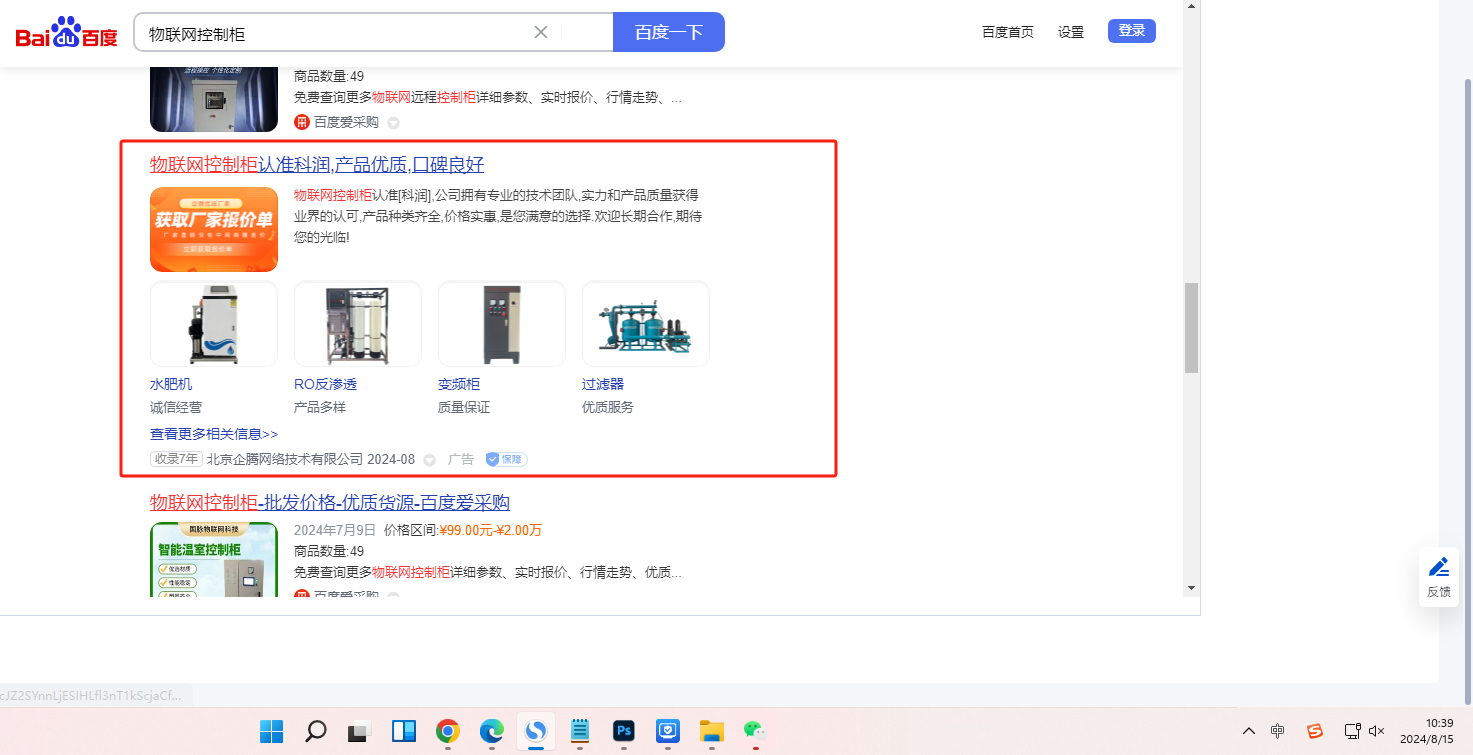Expand the arrow beside the top 百度爱采购 source

[x=393, y=123]
